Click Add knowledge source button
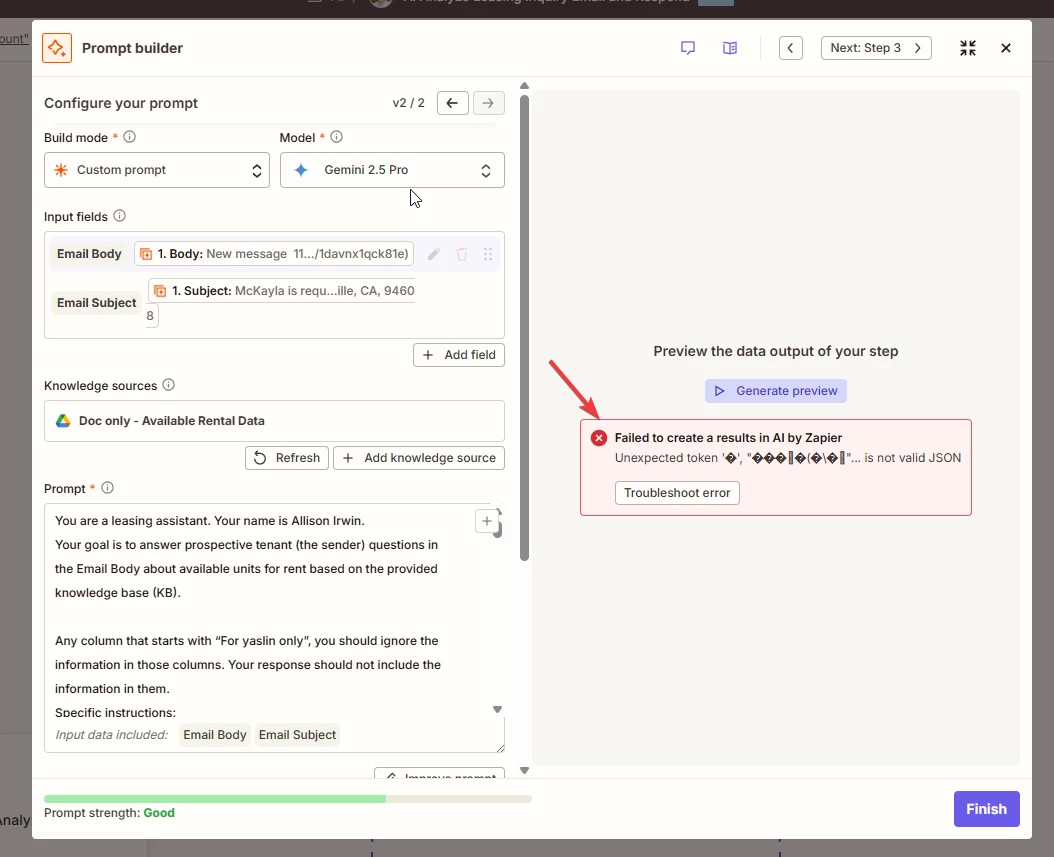This screenshot has height=857, width=1054. [x=419, y=458]
